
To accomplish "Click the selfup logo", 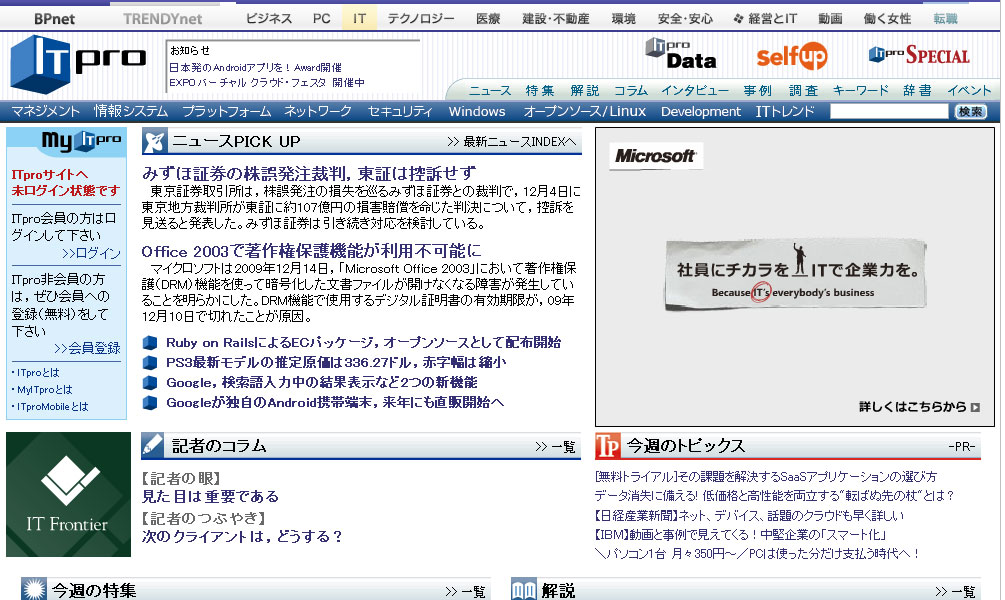I will tap(791, 57).
